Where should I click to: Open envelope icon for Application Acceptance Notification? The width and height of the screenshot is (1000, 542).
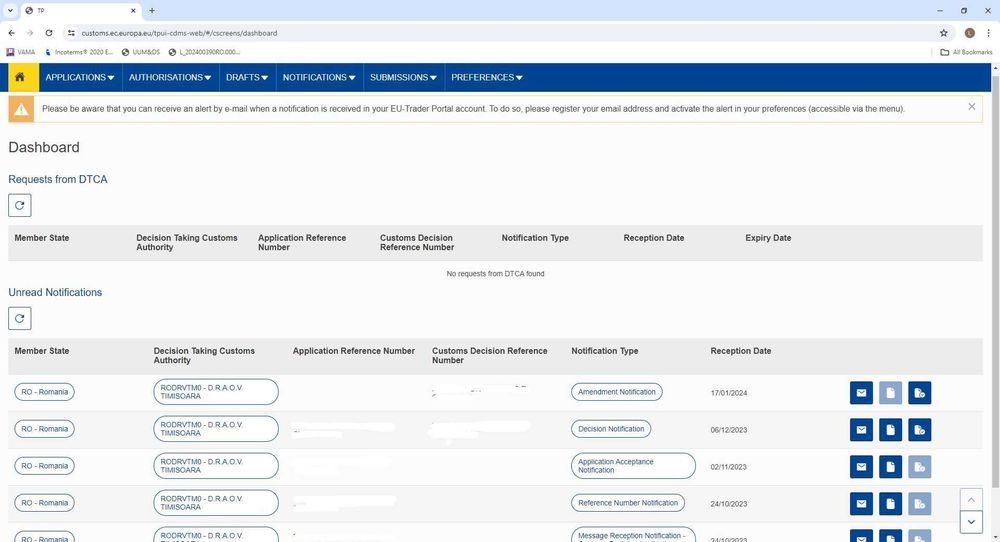[x=861, y=467]
